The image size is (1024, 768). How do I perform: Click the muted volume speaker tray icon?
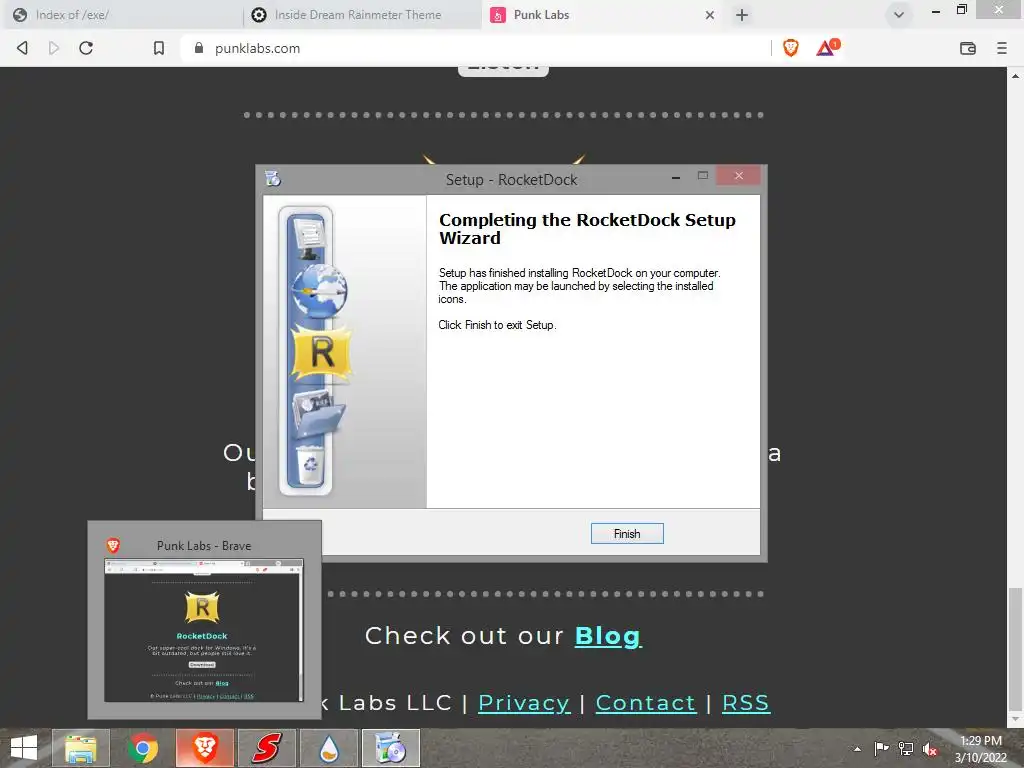pos(930,749)
